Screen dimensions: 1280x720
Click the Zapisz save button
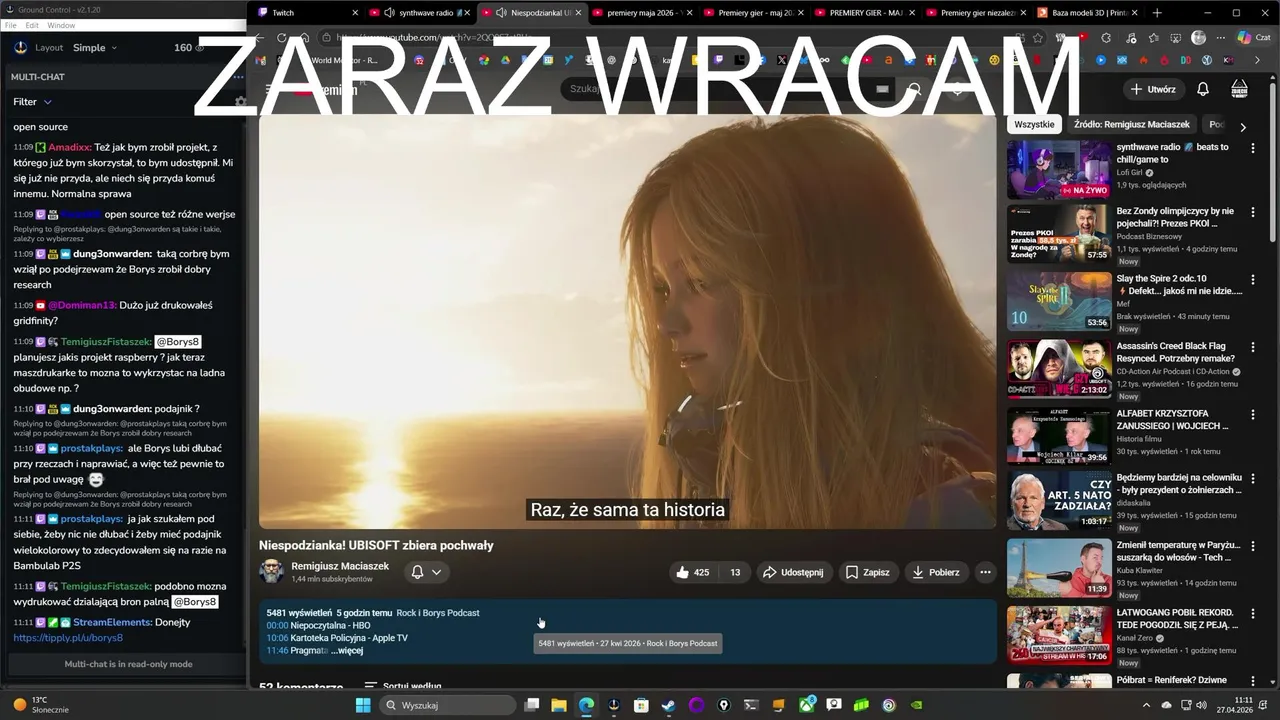point(867,572)
